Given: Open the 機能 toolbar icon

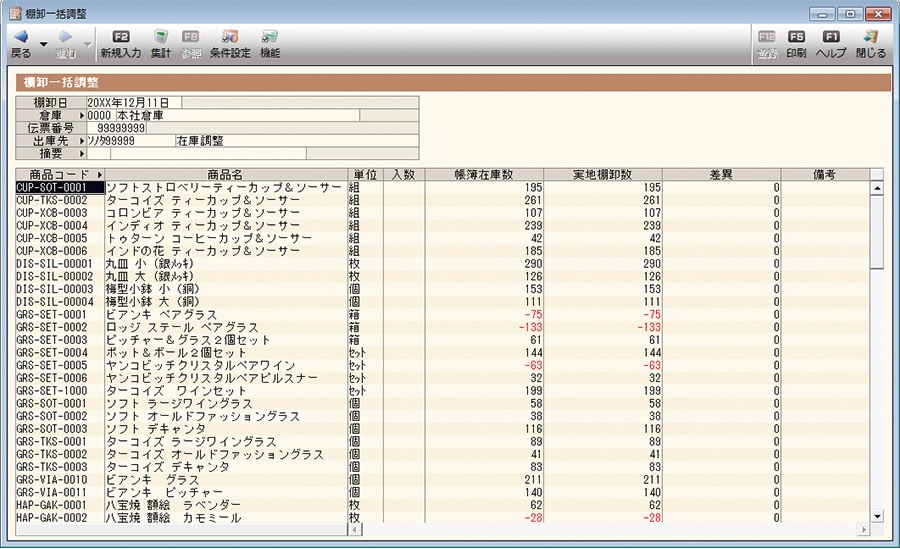Looking at the screenshot, I should [x=270, y=37].
